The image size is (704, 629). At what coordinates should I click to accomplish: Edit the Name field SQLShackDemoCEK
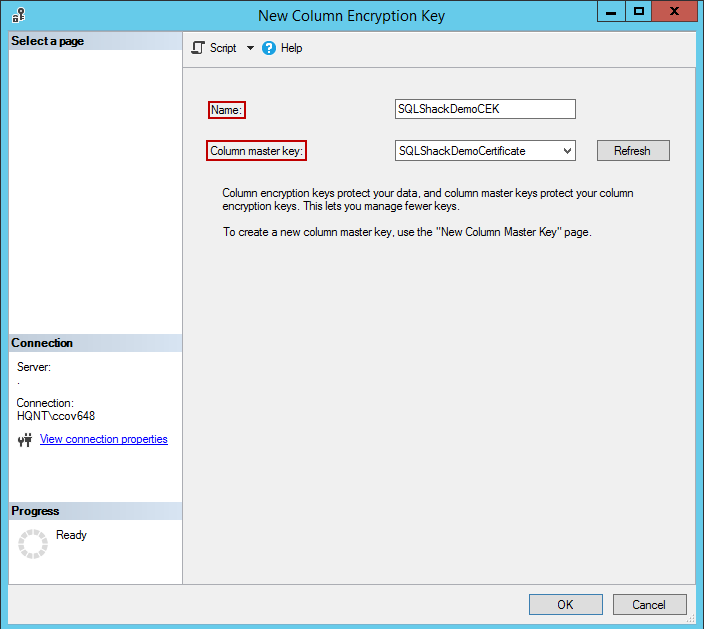pos(485,109)
